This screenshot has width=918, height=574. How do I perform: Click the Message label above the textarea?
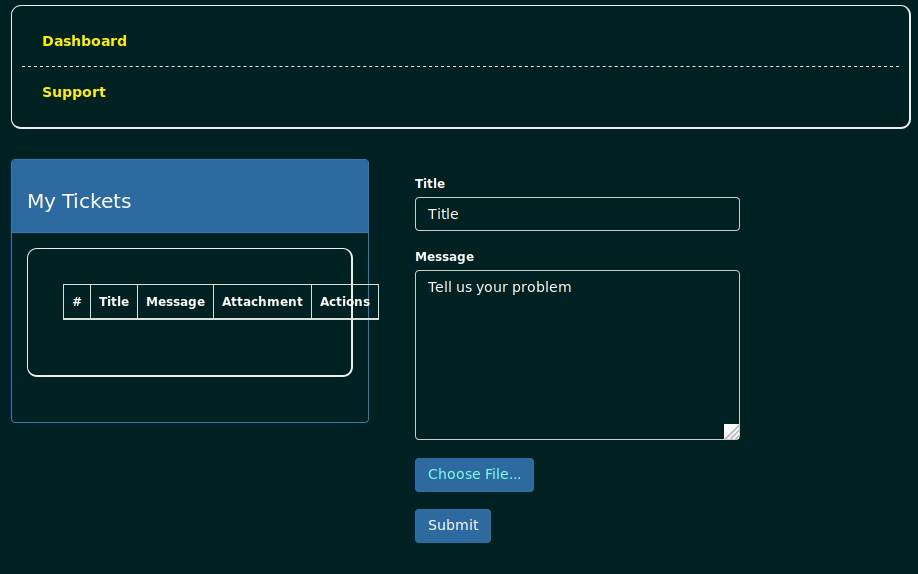tap(444, 257)
